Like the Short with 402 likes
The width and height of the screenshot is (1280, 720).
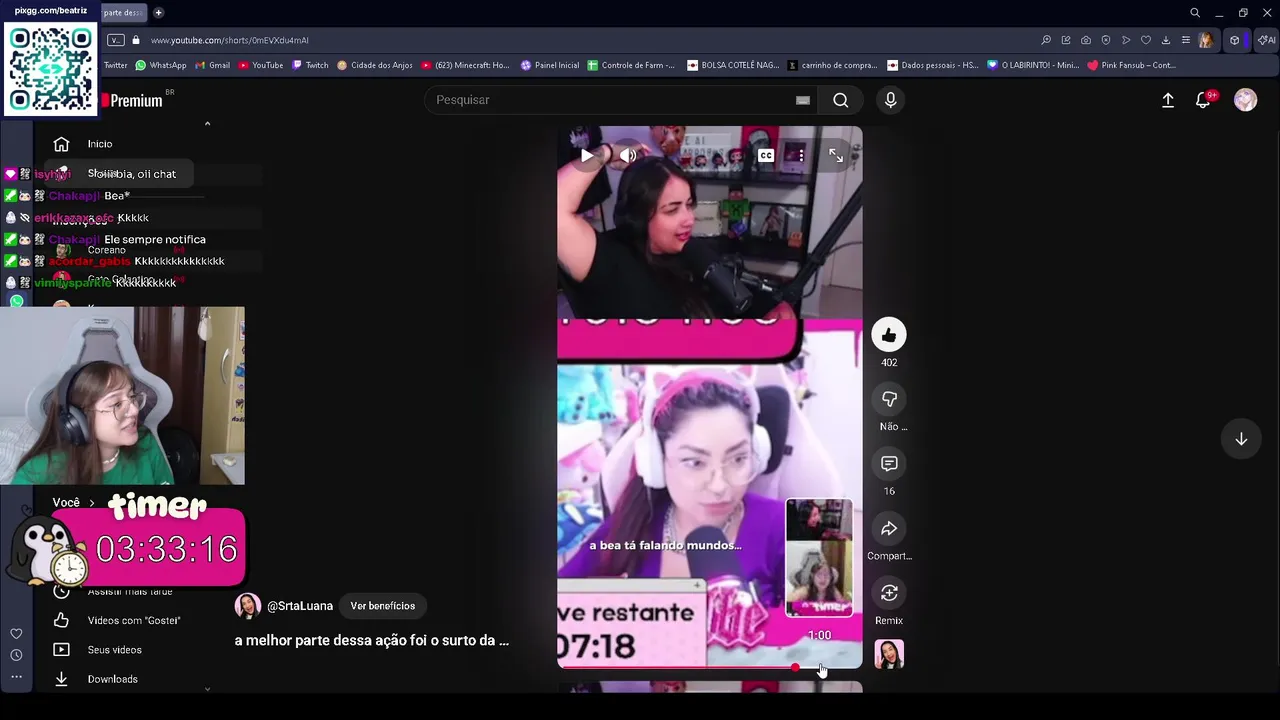[889, 336]
